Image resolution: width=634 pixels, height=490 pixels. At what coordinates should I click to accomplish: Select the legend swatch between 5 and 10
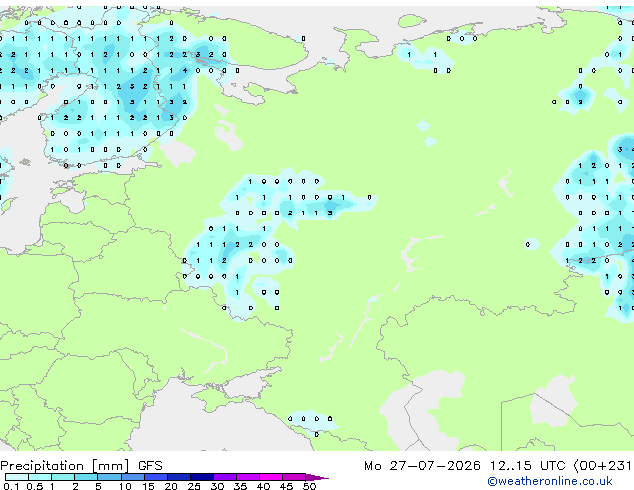point(109,477)
